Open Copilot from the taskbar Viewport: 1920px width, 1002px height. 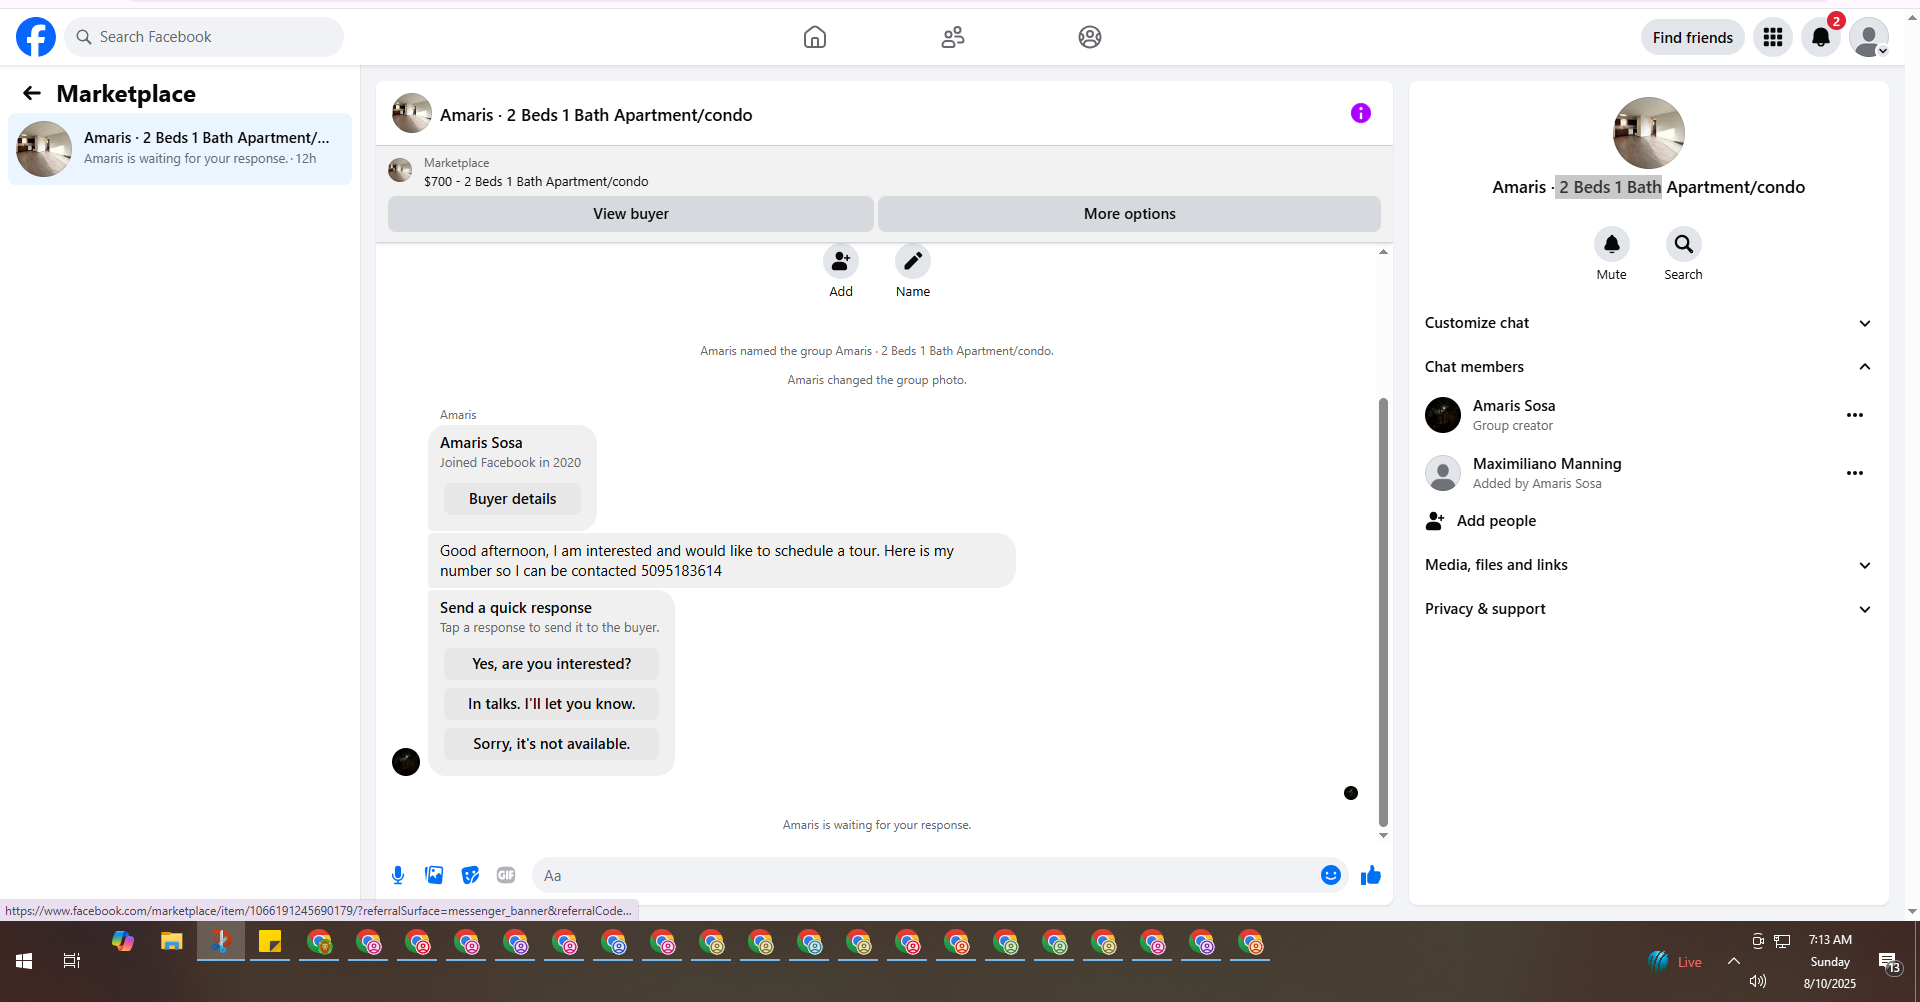tap(123, 942)
